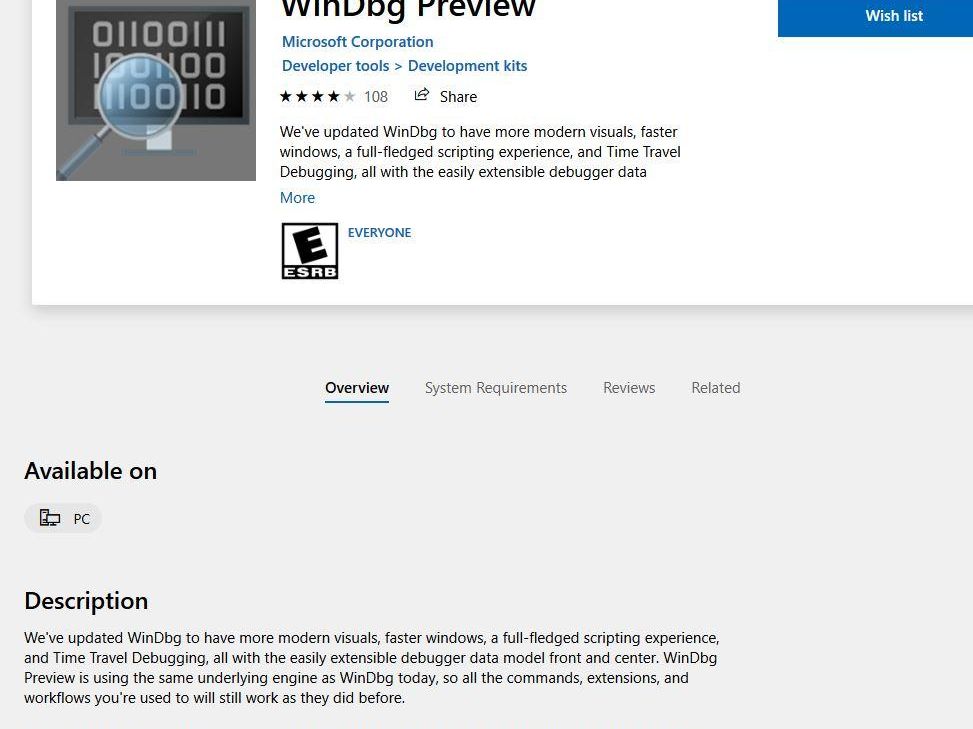Open the Microsoft Corporation publisher link
973x729 pixels.
click(x=357, y=42)
